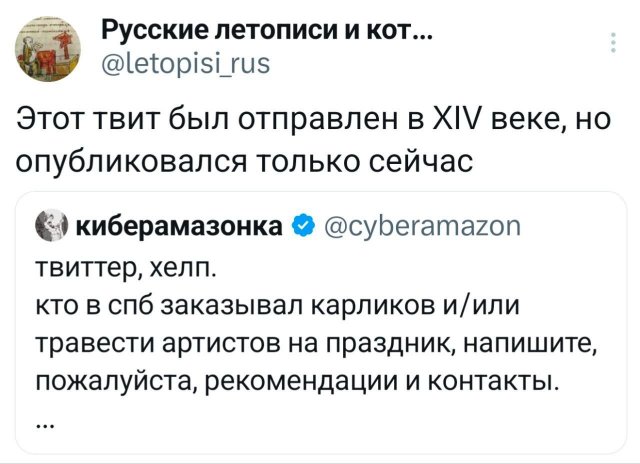
Task: Expand the truncated quoted tweet ellipsis
Action: coord(43,422)
